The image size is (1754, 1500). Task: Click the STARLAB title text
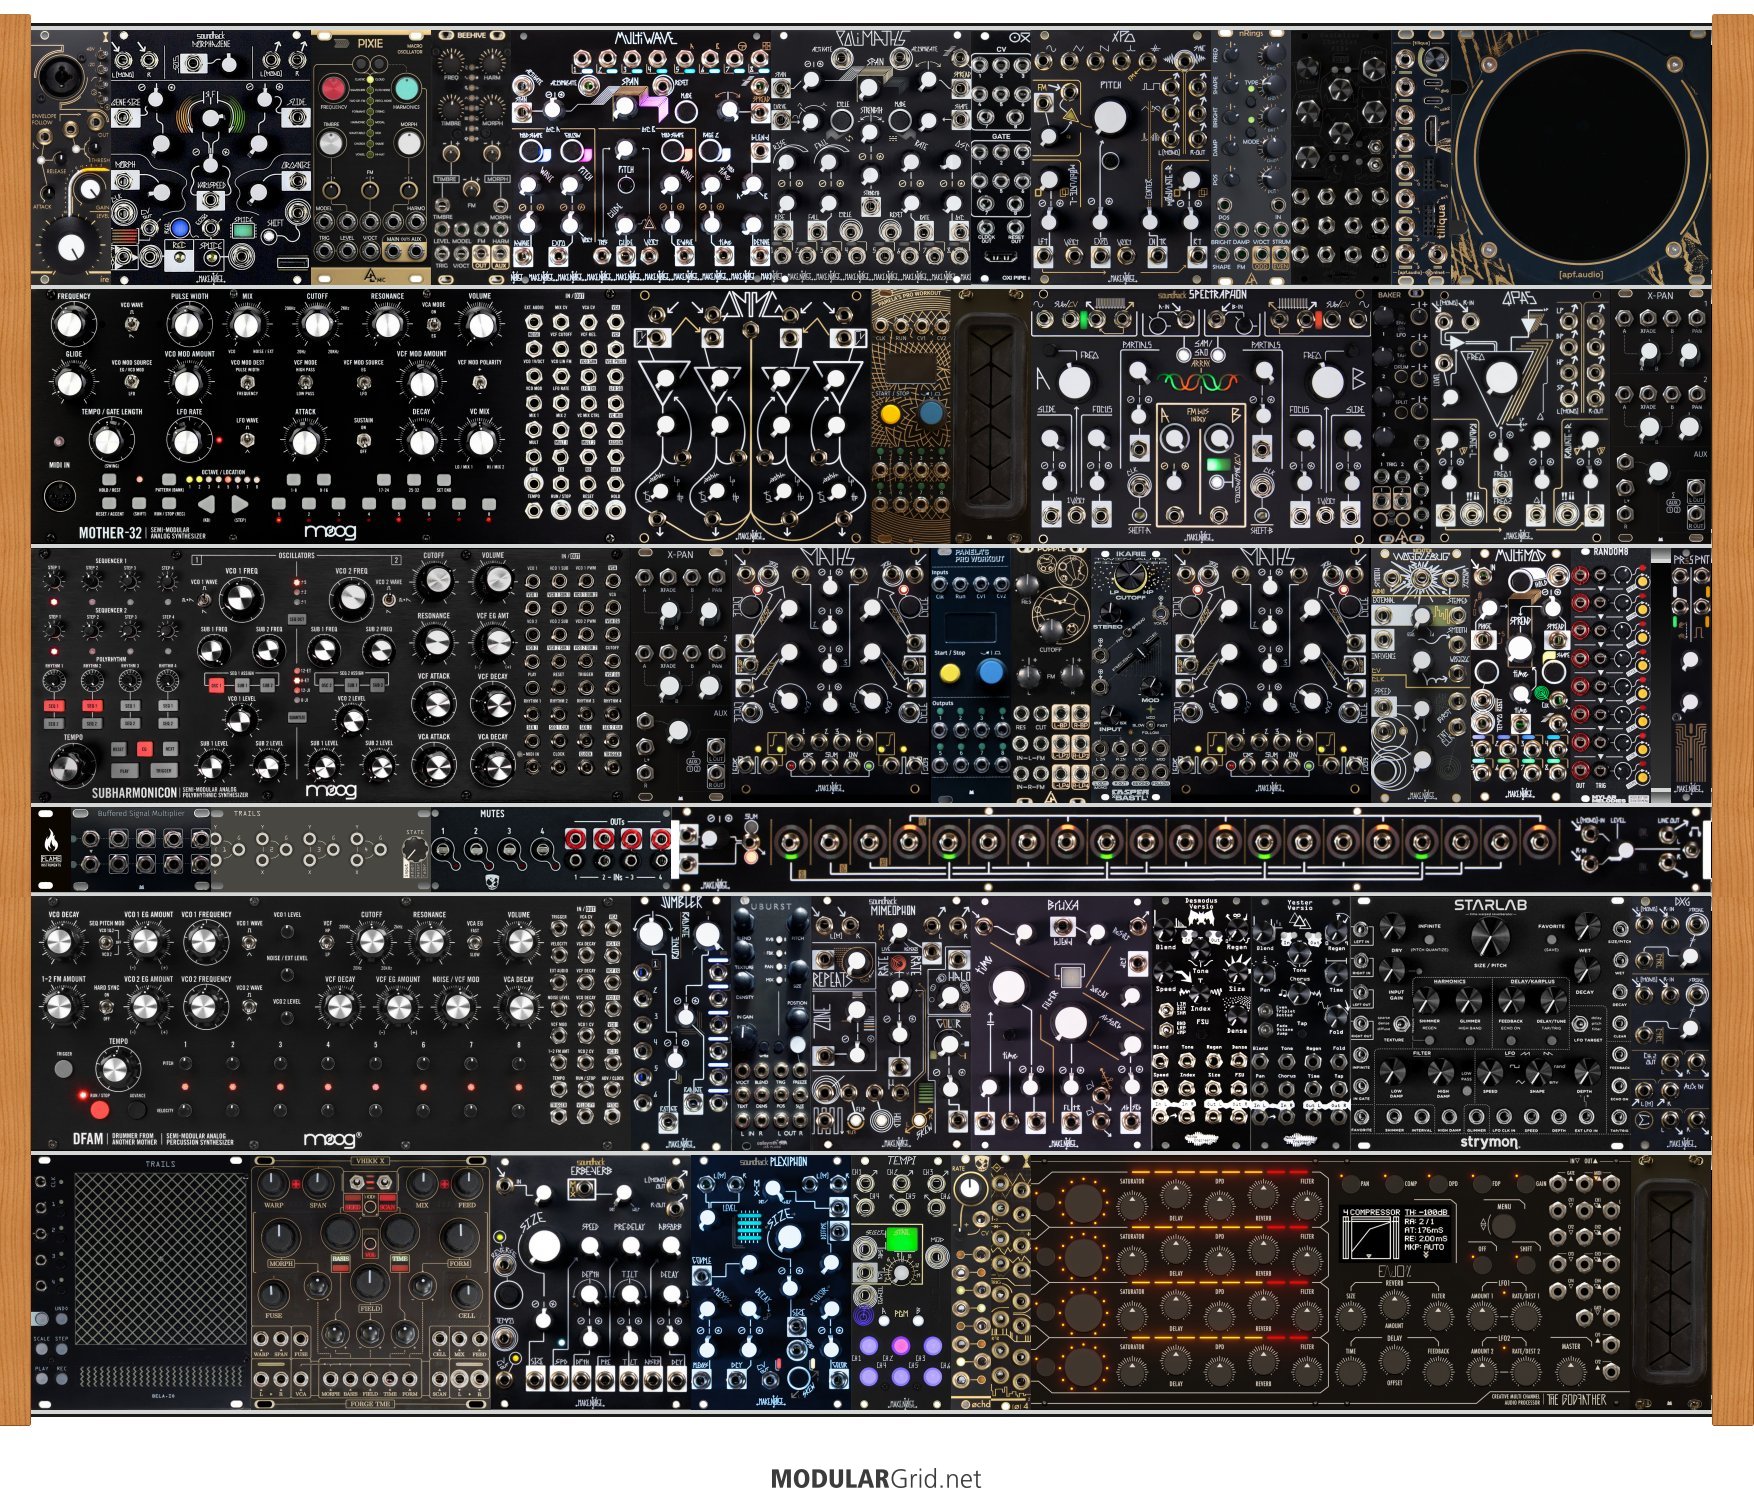click(x=1490, y=906)
